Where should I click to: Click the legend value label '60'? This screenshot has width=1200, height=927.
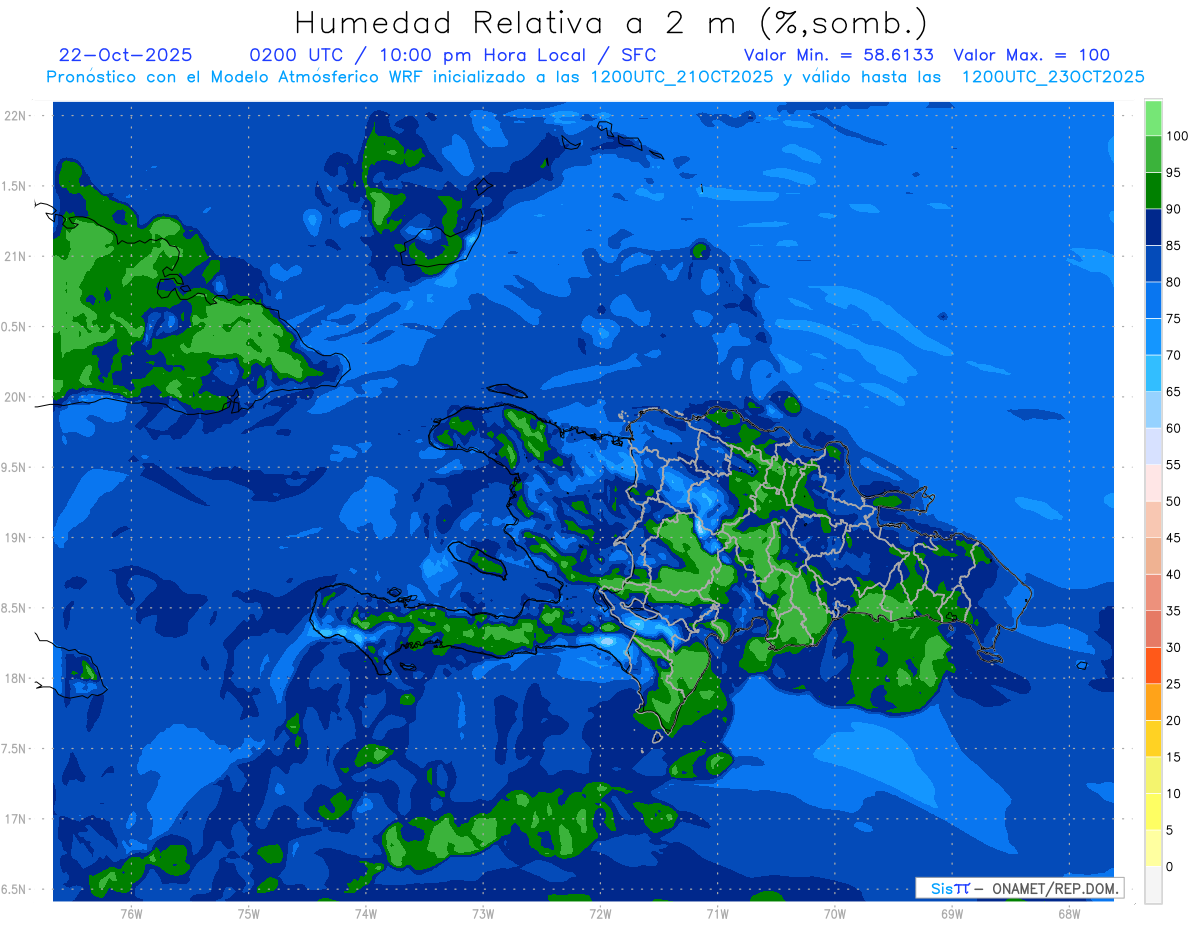click(x=1173, y=428)
